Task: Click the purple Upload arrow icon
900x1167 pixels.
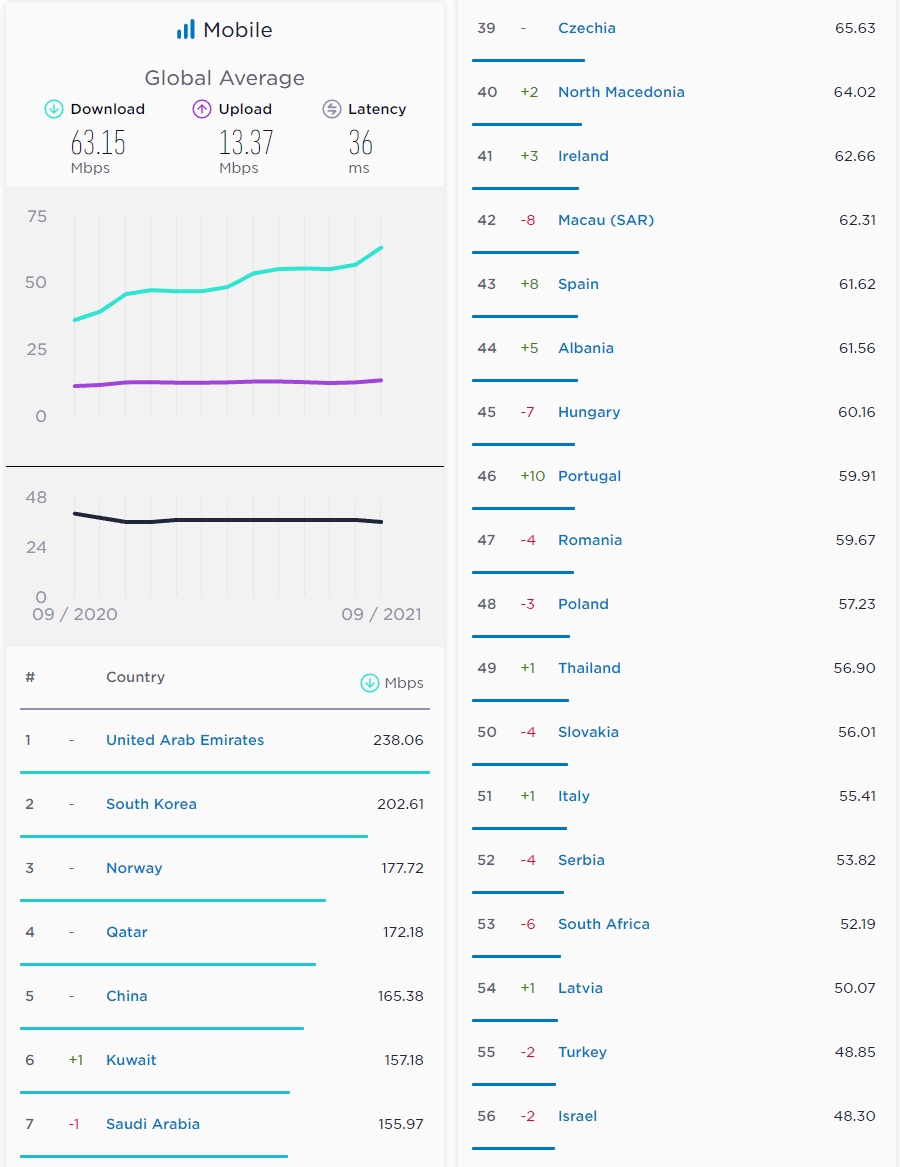Action: point(202,109)
